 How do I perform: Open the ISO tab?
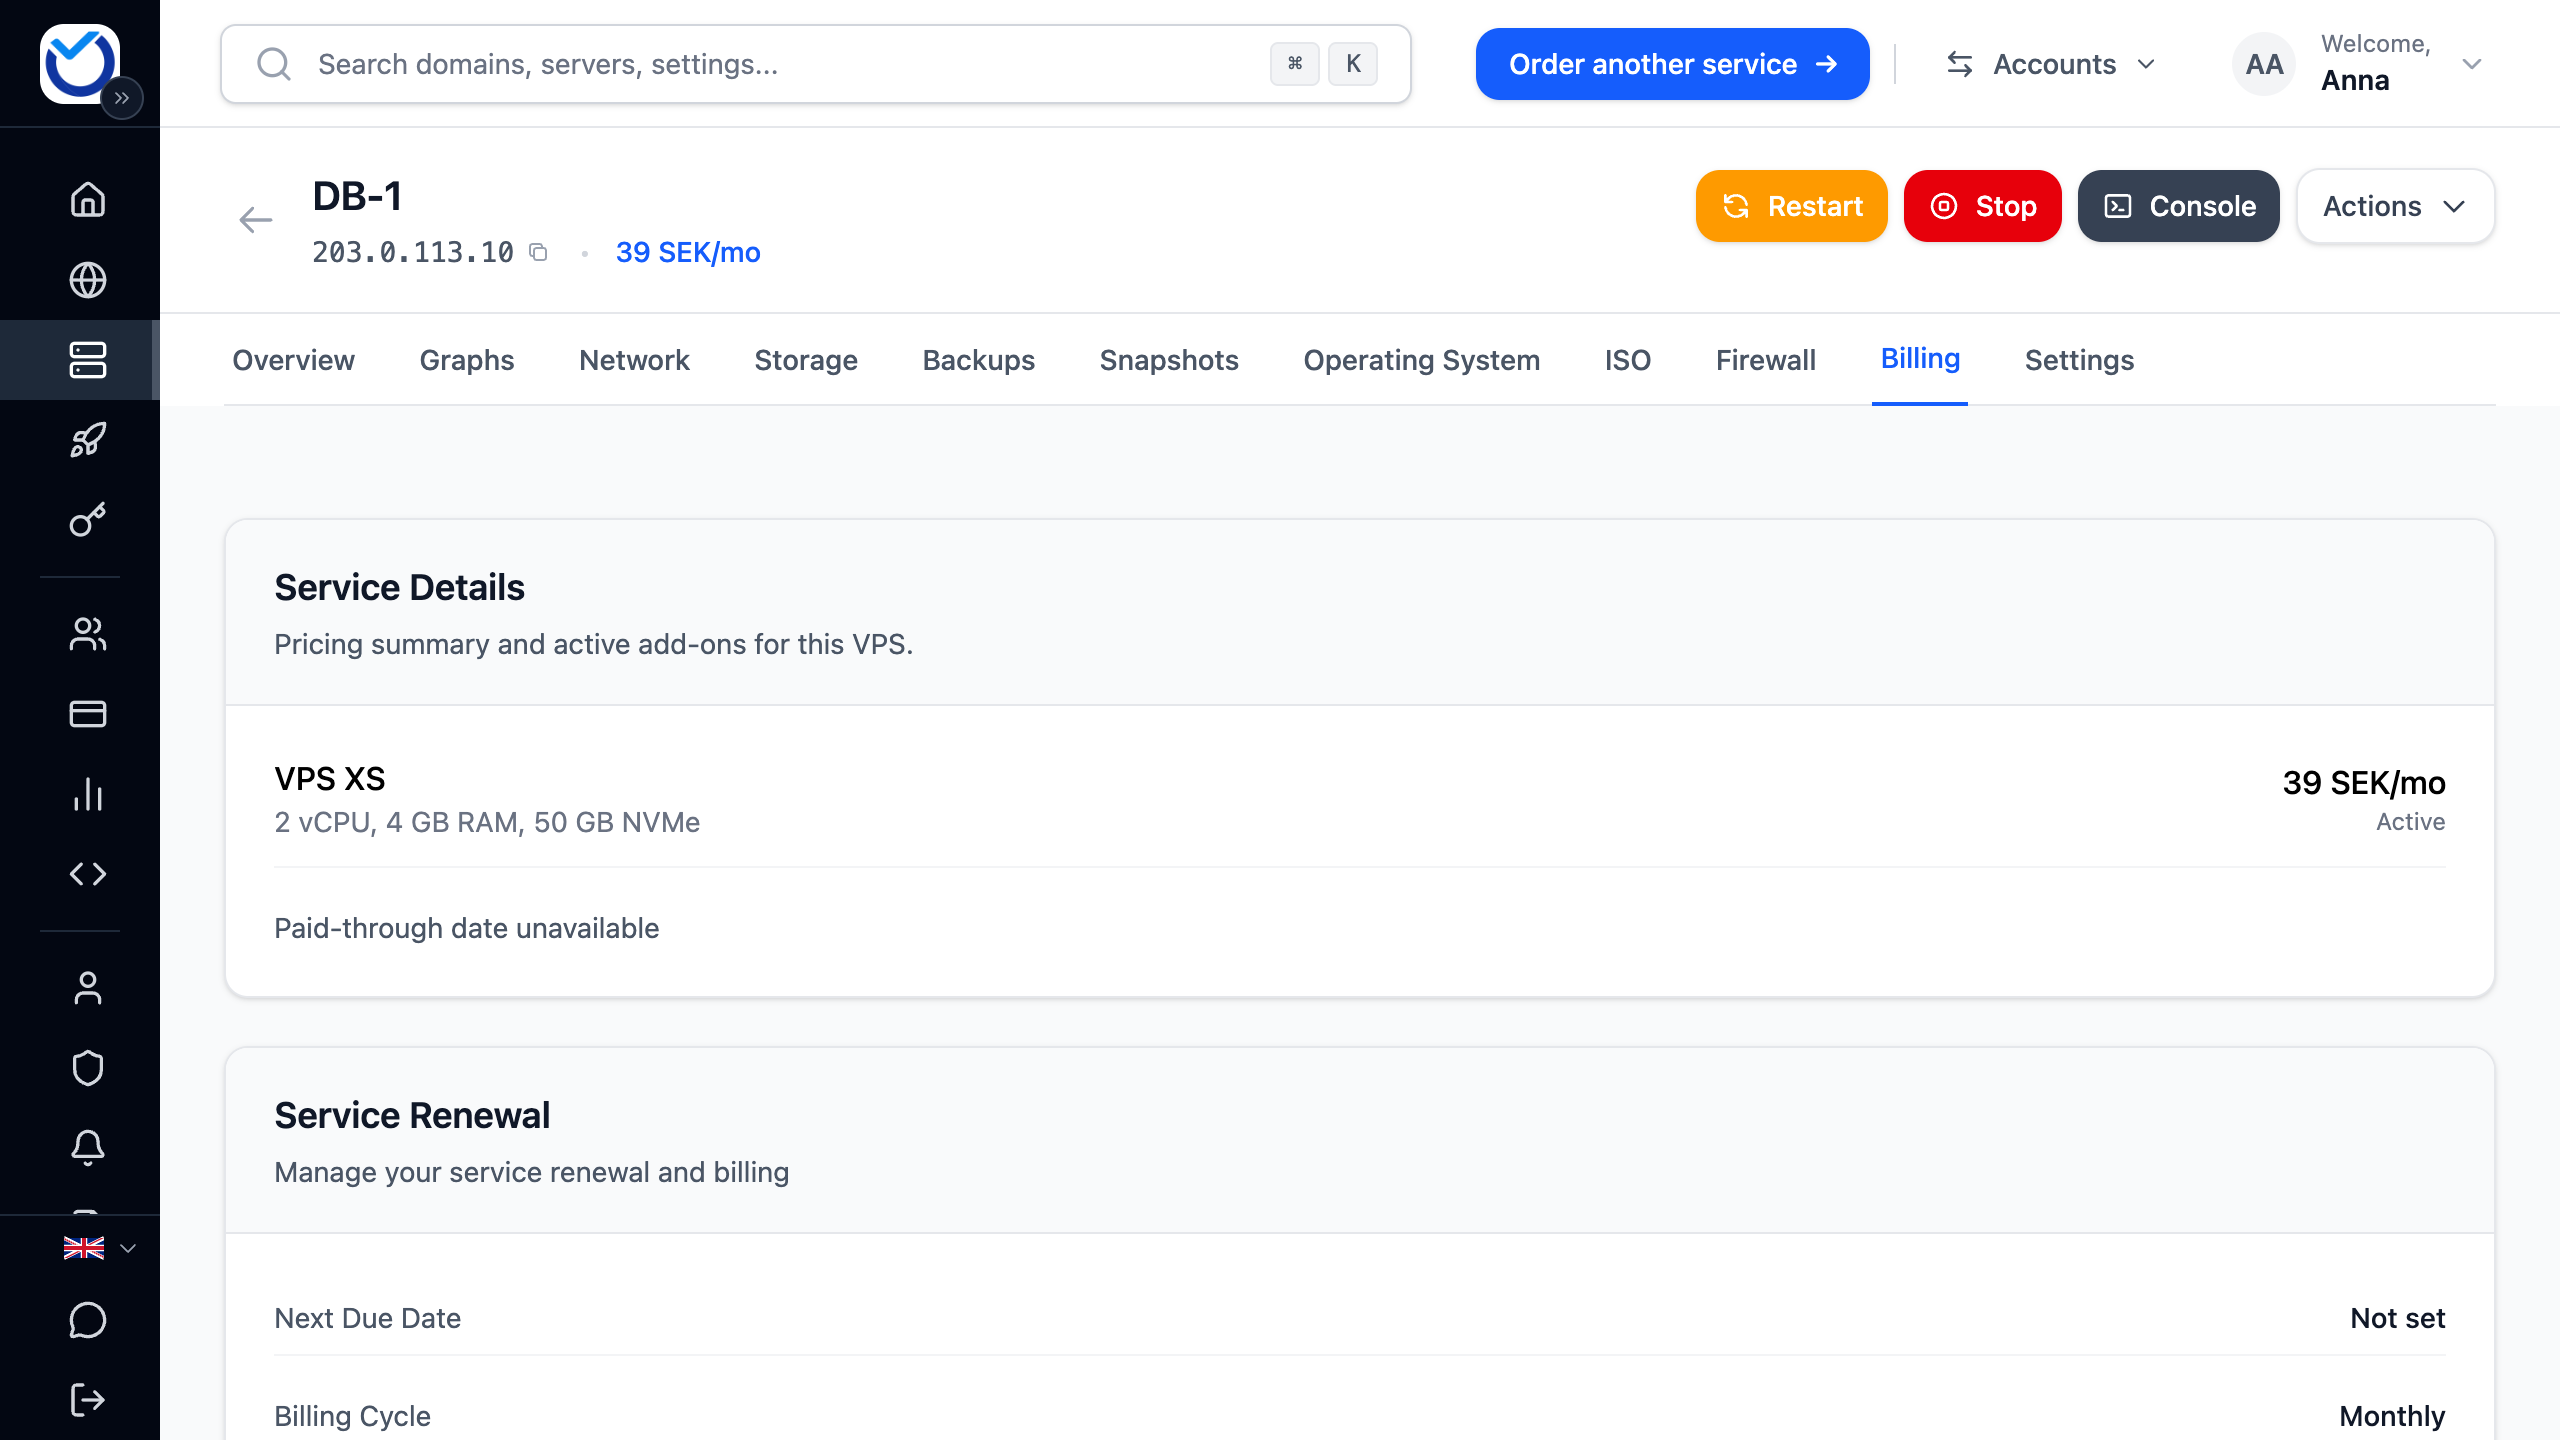pos(1628,360)
